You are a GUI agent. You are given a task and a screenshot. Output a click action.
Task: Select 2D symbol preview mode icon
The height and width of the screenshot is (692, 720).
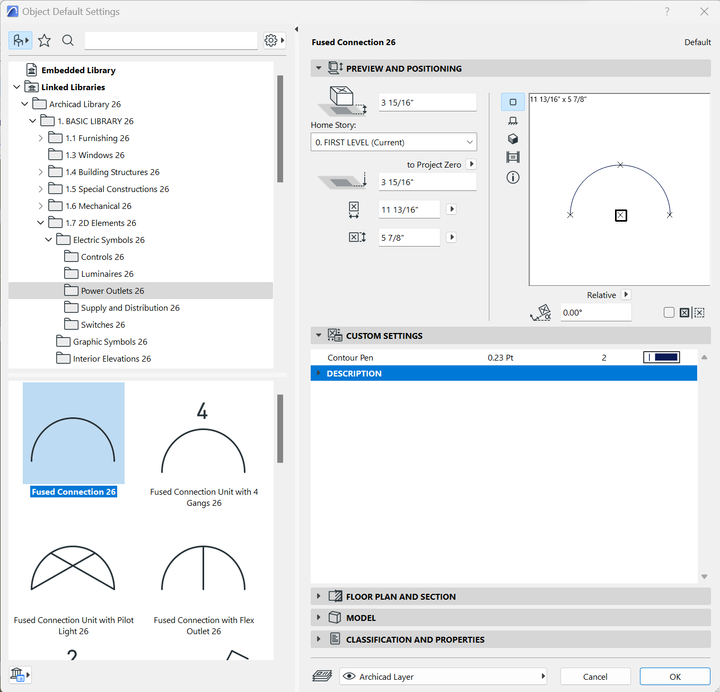pos(513,102)
